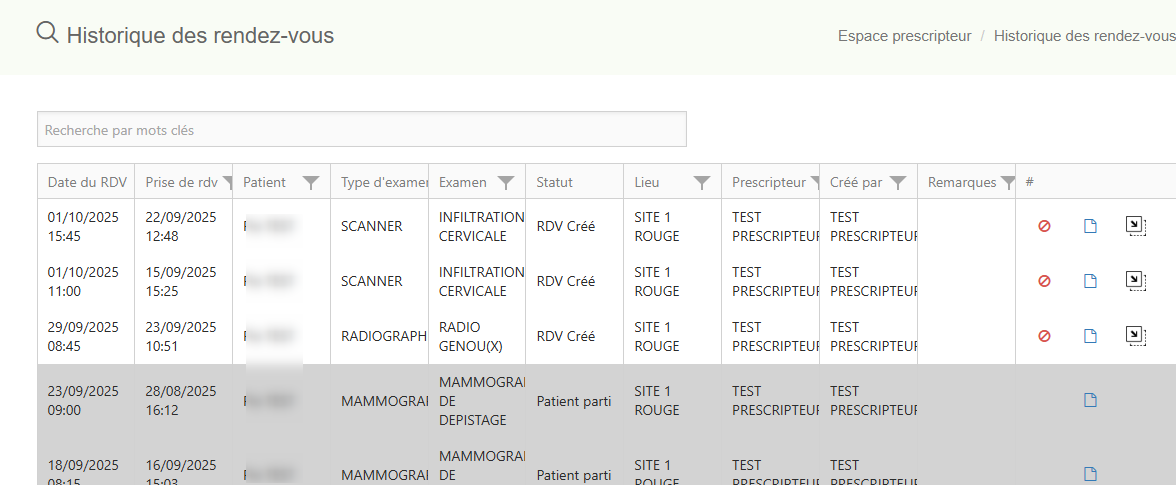Screen dimensions: 1176x485
Task: Open document for 23/09/2025 mammography appointment
Action: click(1091, 400)
